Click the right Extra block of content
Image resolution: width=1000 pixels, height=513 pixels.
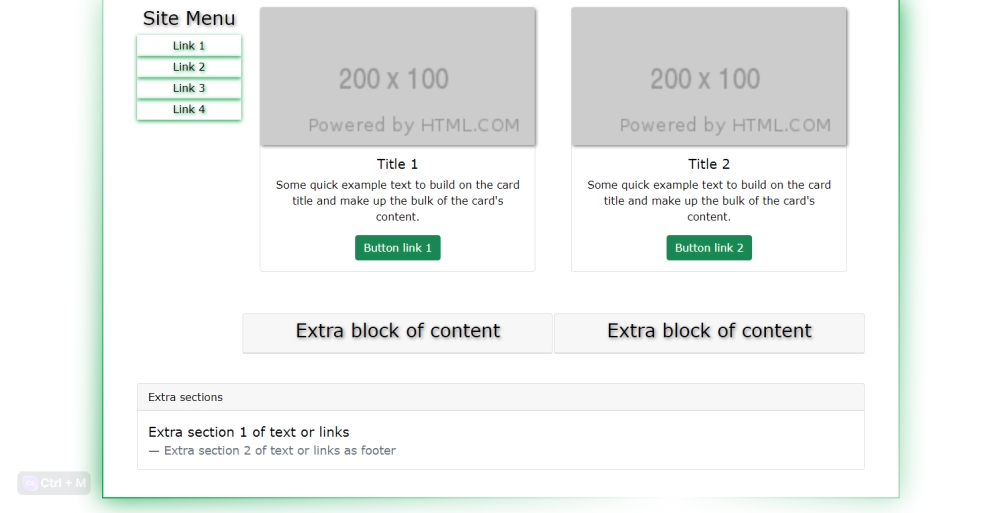pyautogui.click(x=709, y=333)
